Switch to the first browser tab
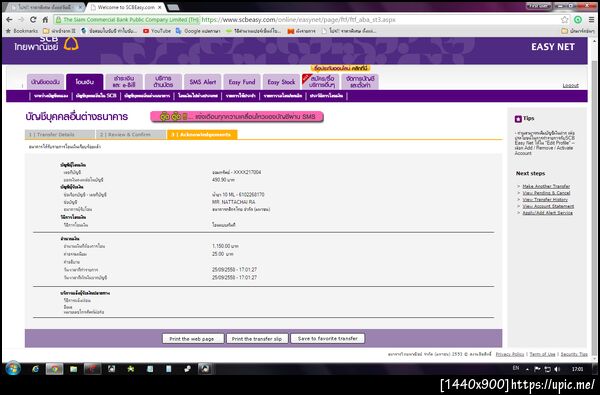This screenshot has height=395, width=600. (x=44, y=7)
